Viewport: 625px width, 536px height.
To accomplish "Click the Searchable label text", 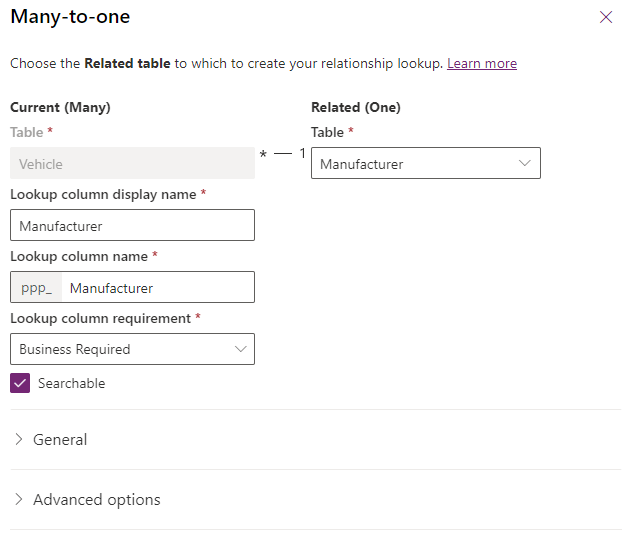I will point(71,383).
